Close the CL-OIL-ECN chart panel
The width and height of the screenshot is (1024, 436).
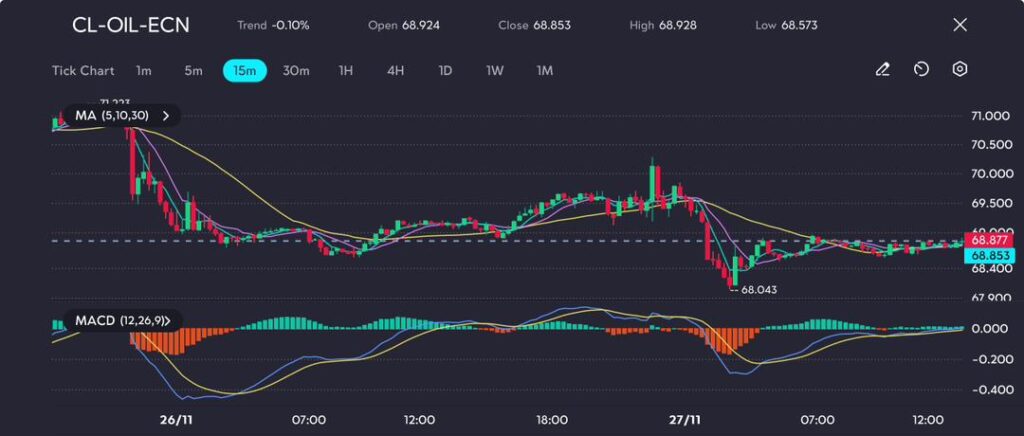pos(960,25)
